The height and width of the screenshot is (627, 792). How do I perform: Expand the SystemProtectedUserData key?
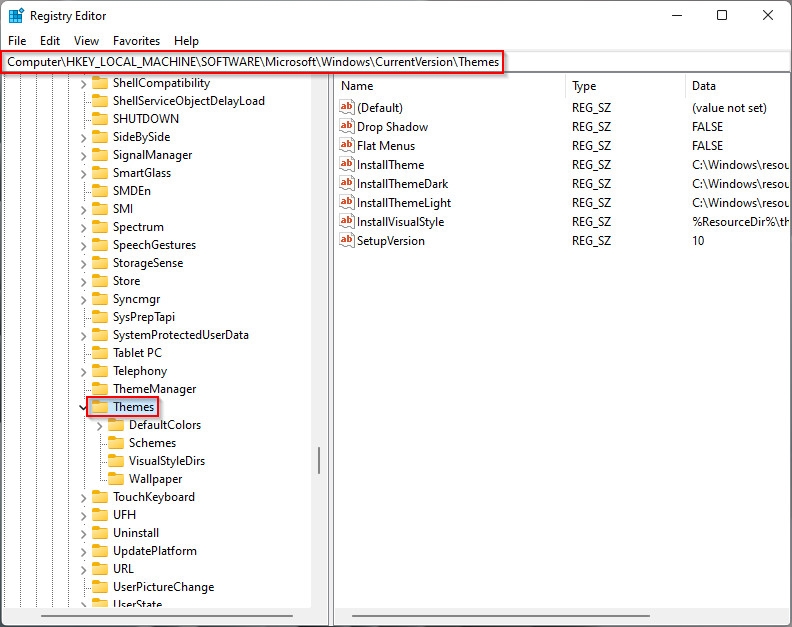tap(83, 336)
